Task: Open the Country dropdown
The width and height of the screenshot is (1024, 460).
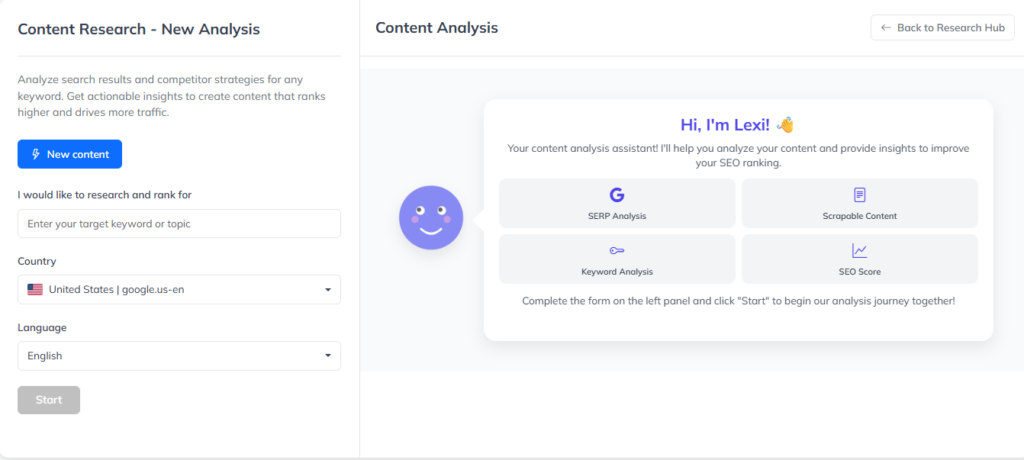Action: (x=179, y=290)
